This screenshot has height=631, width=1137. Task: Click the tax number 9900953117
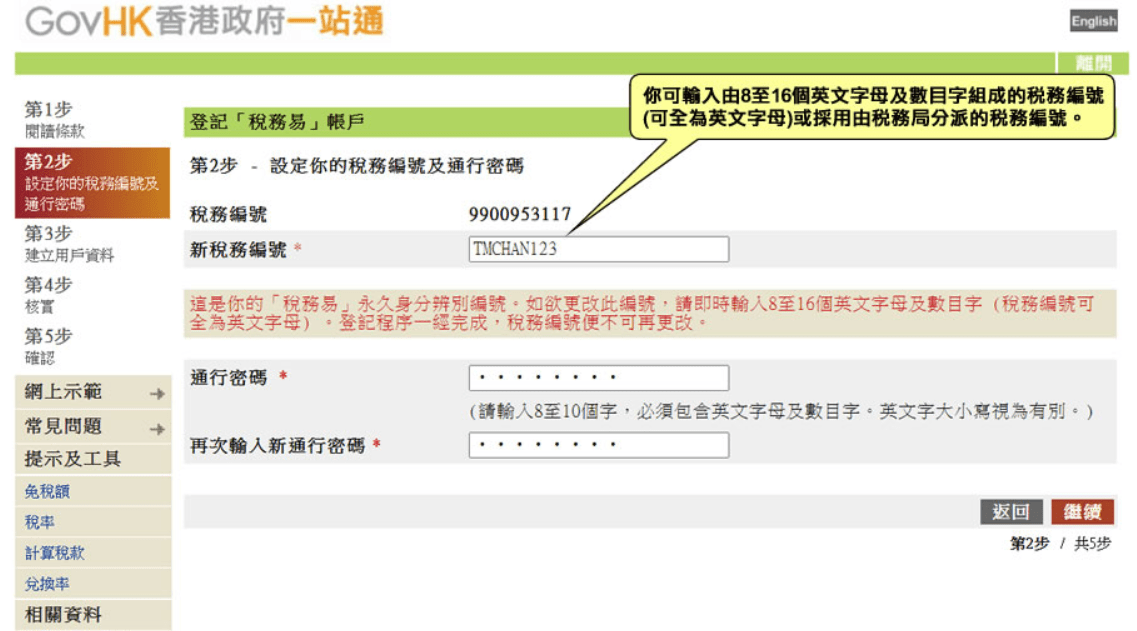pos(520,215)
